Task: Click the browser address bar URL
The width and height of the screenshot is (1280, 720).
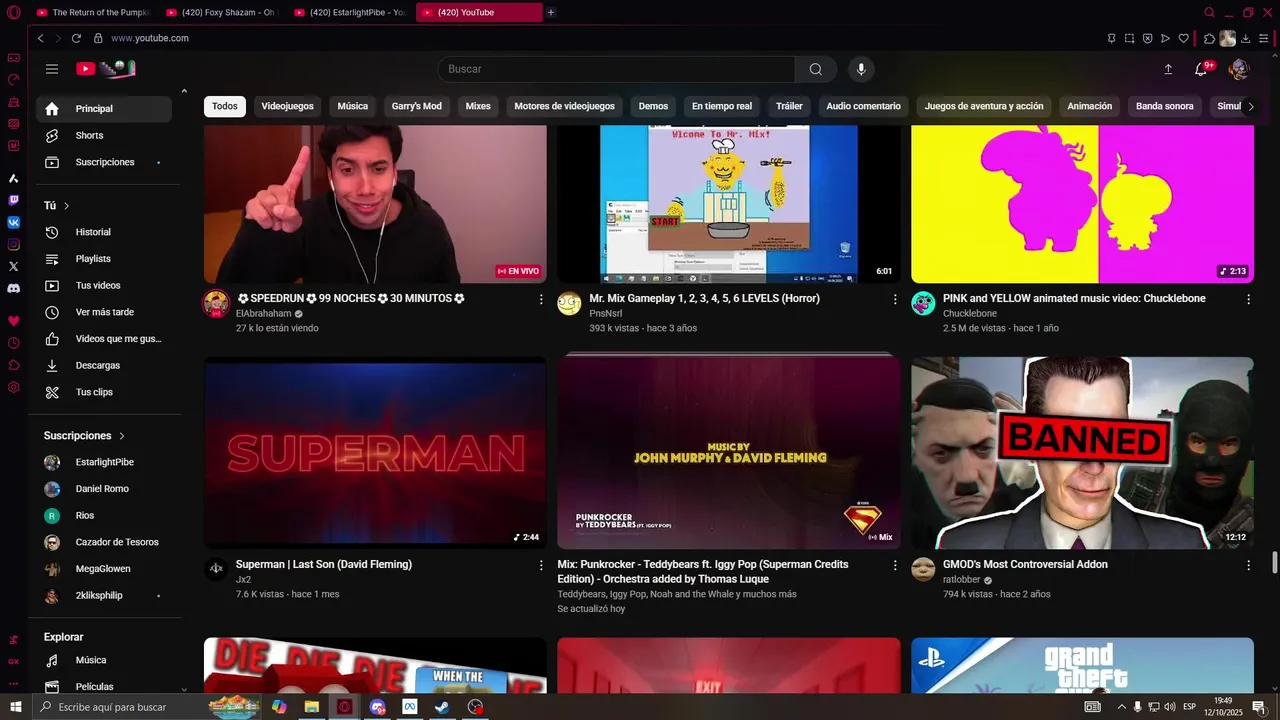Action: (150, 38)
